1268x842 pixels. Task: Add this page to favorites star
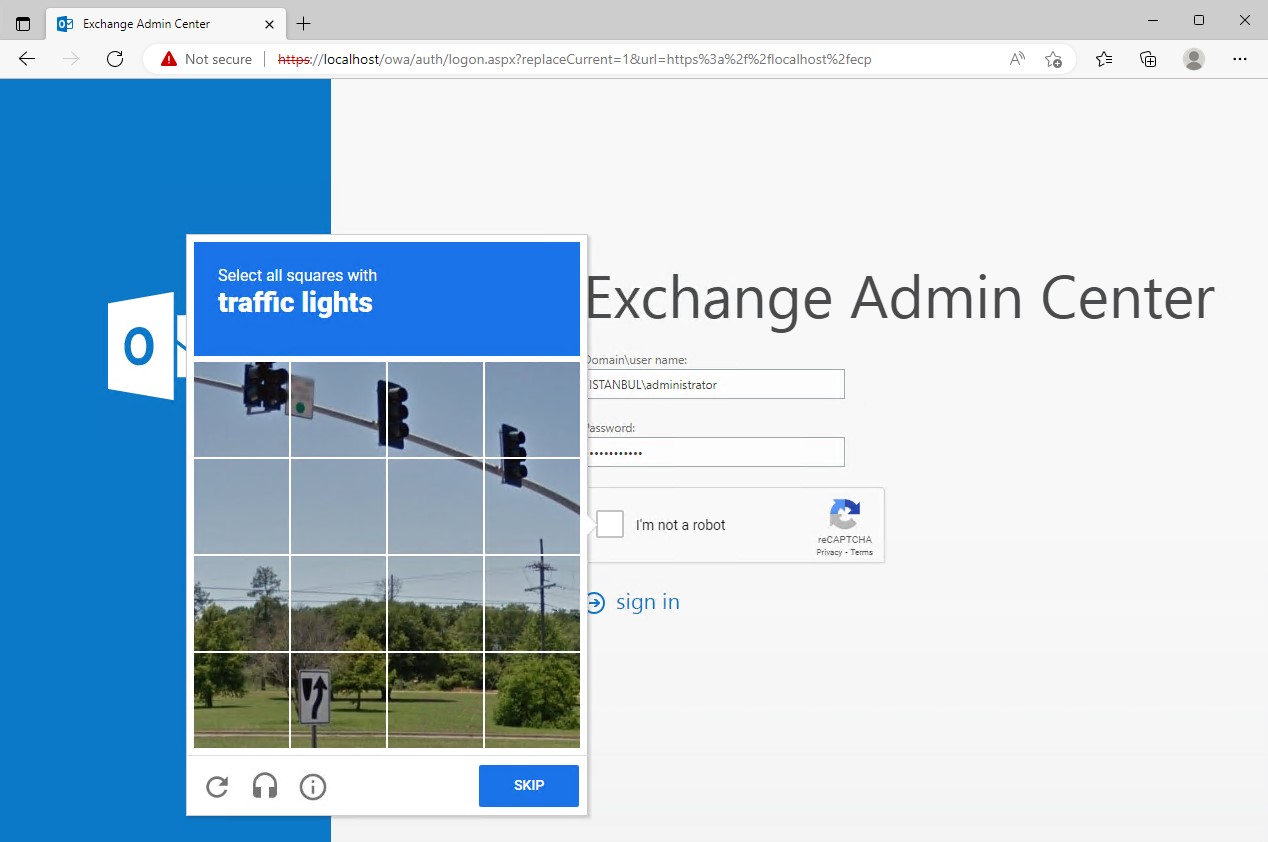(1053, 59)
